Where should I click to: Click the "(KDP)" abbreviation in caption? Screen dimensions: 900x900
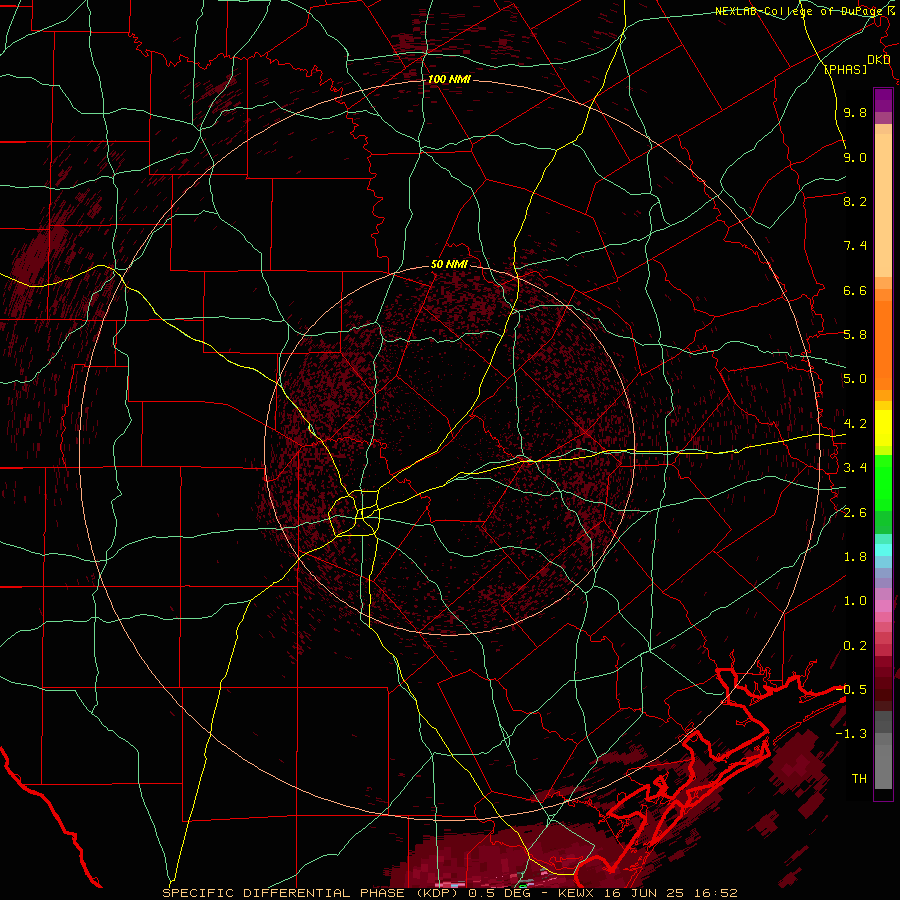point(439,893)
